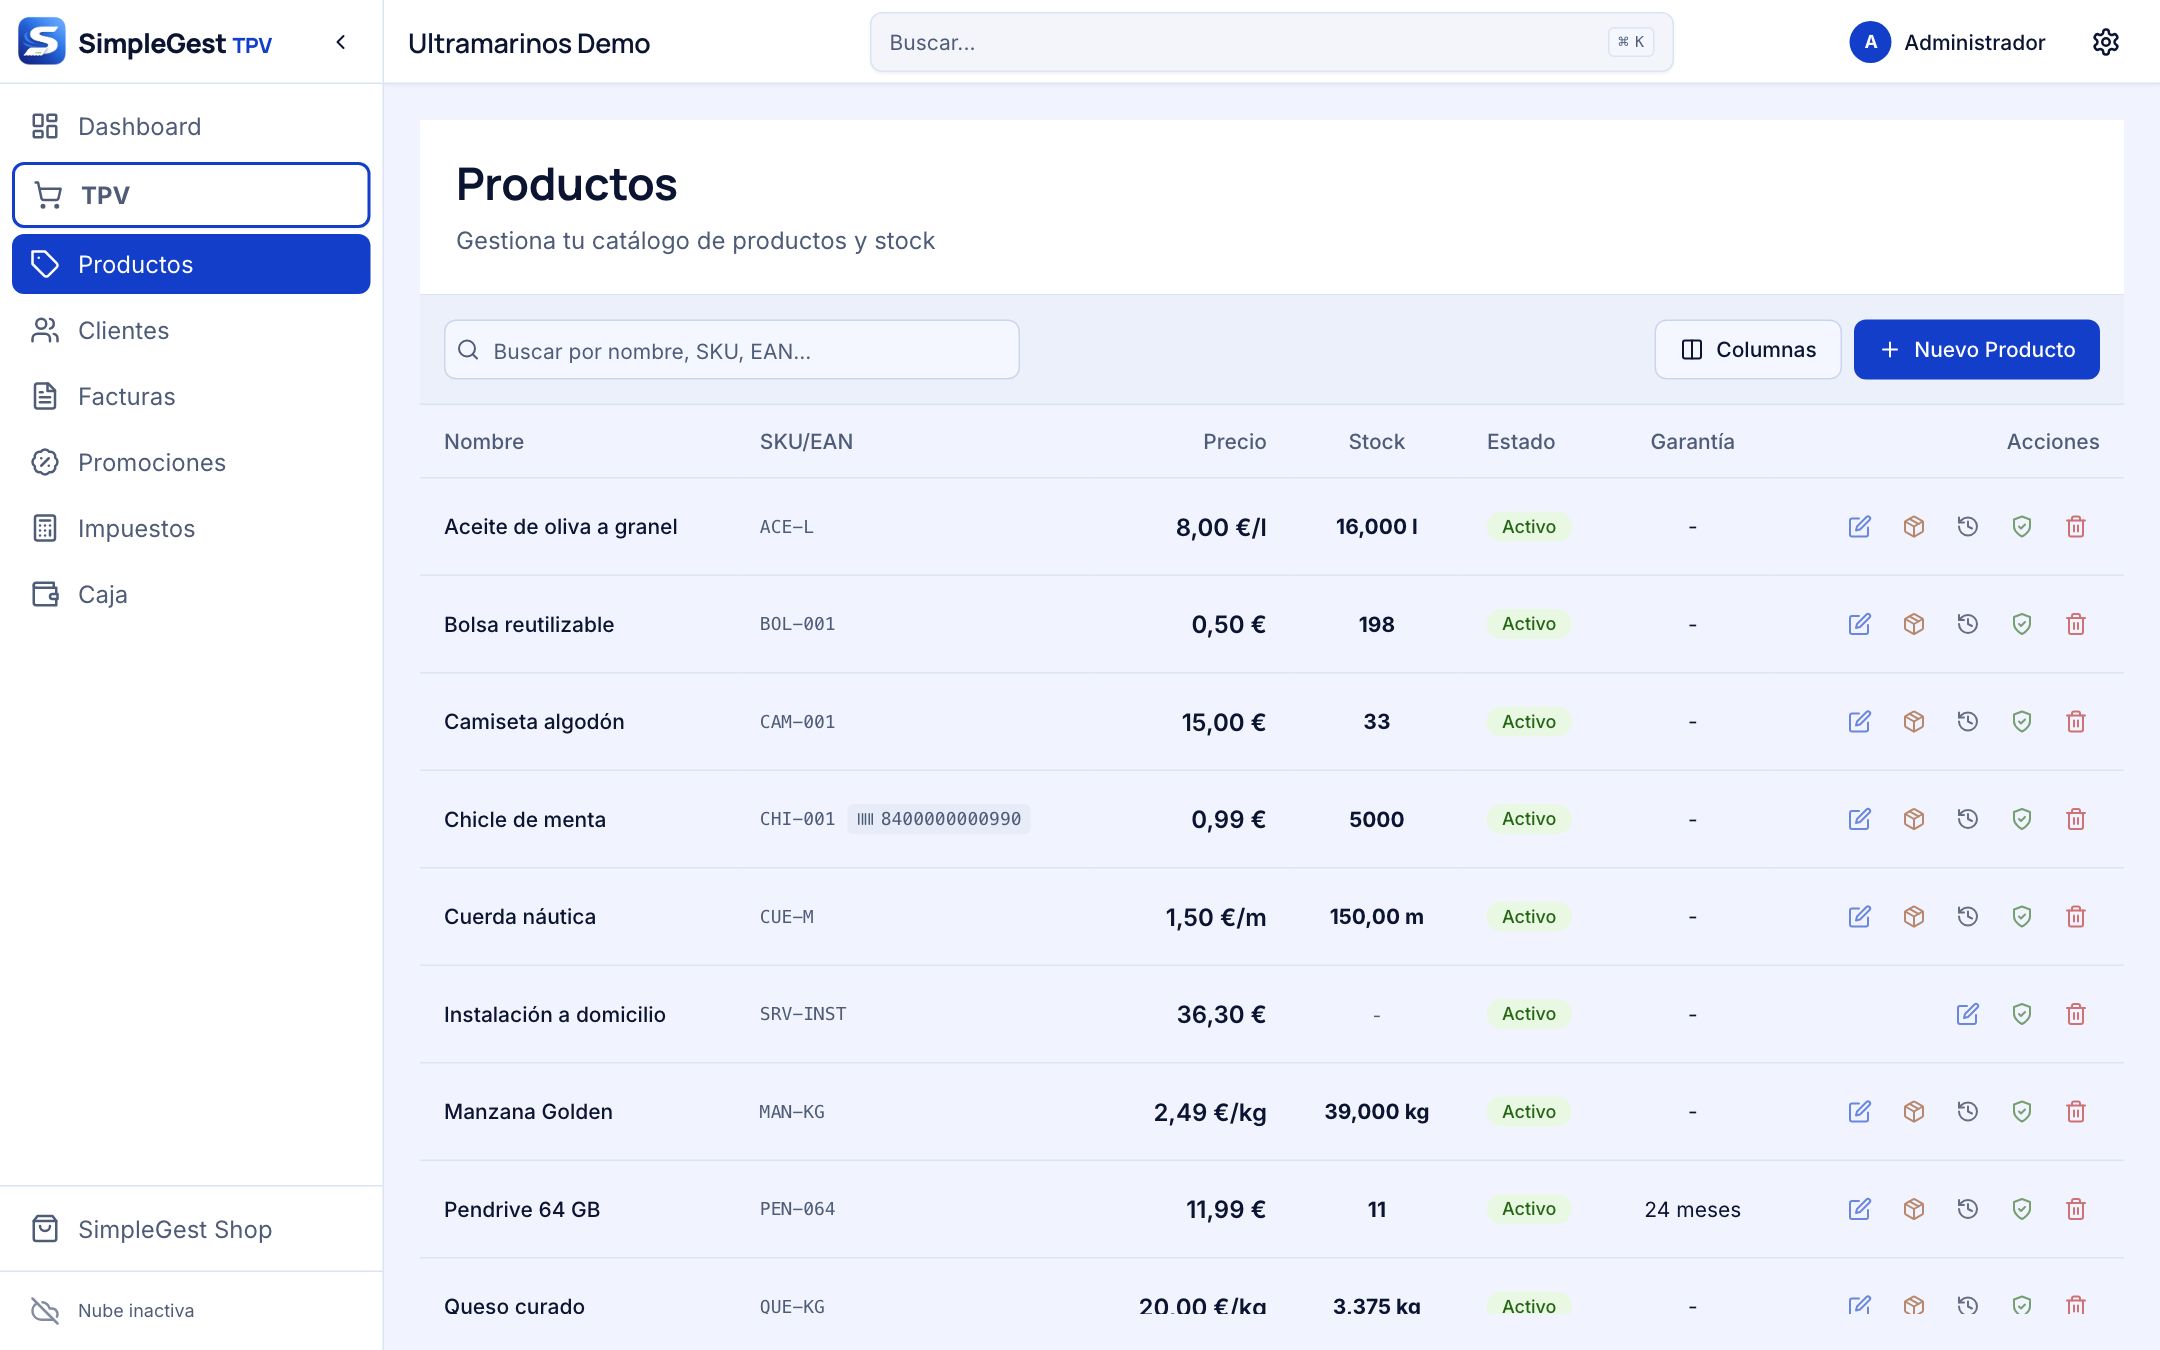Viewport: 2160px width, 1350px height.
Task: Delete Instalación a domicilio service
Action: coord(2075,1014)
